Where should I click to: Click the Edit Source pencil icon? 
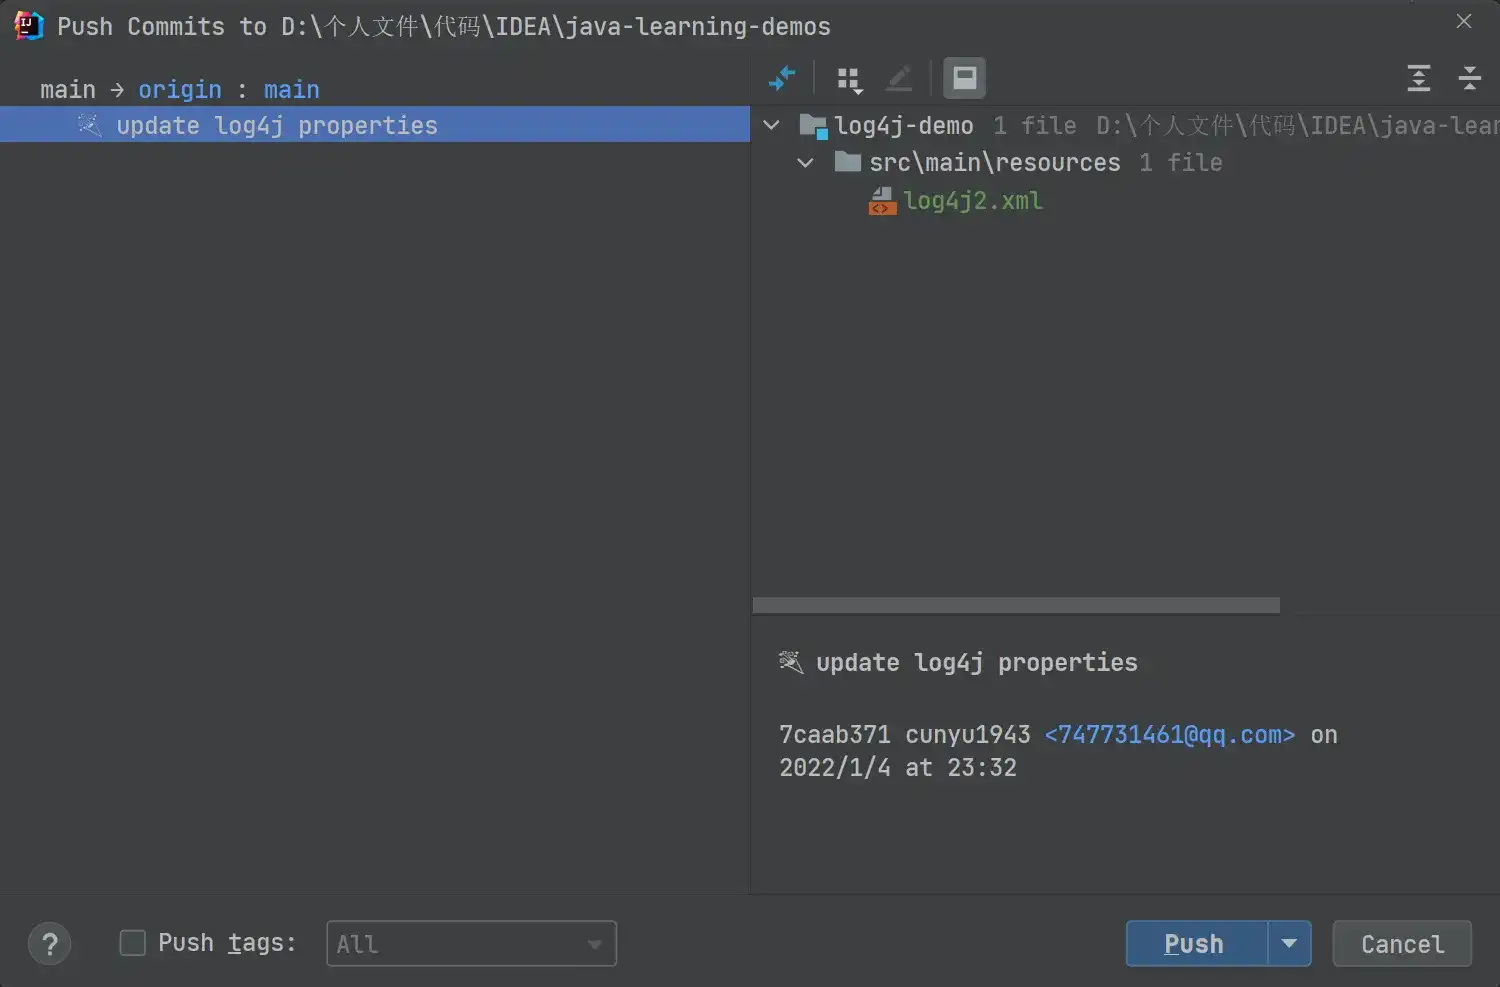point(899,78)
